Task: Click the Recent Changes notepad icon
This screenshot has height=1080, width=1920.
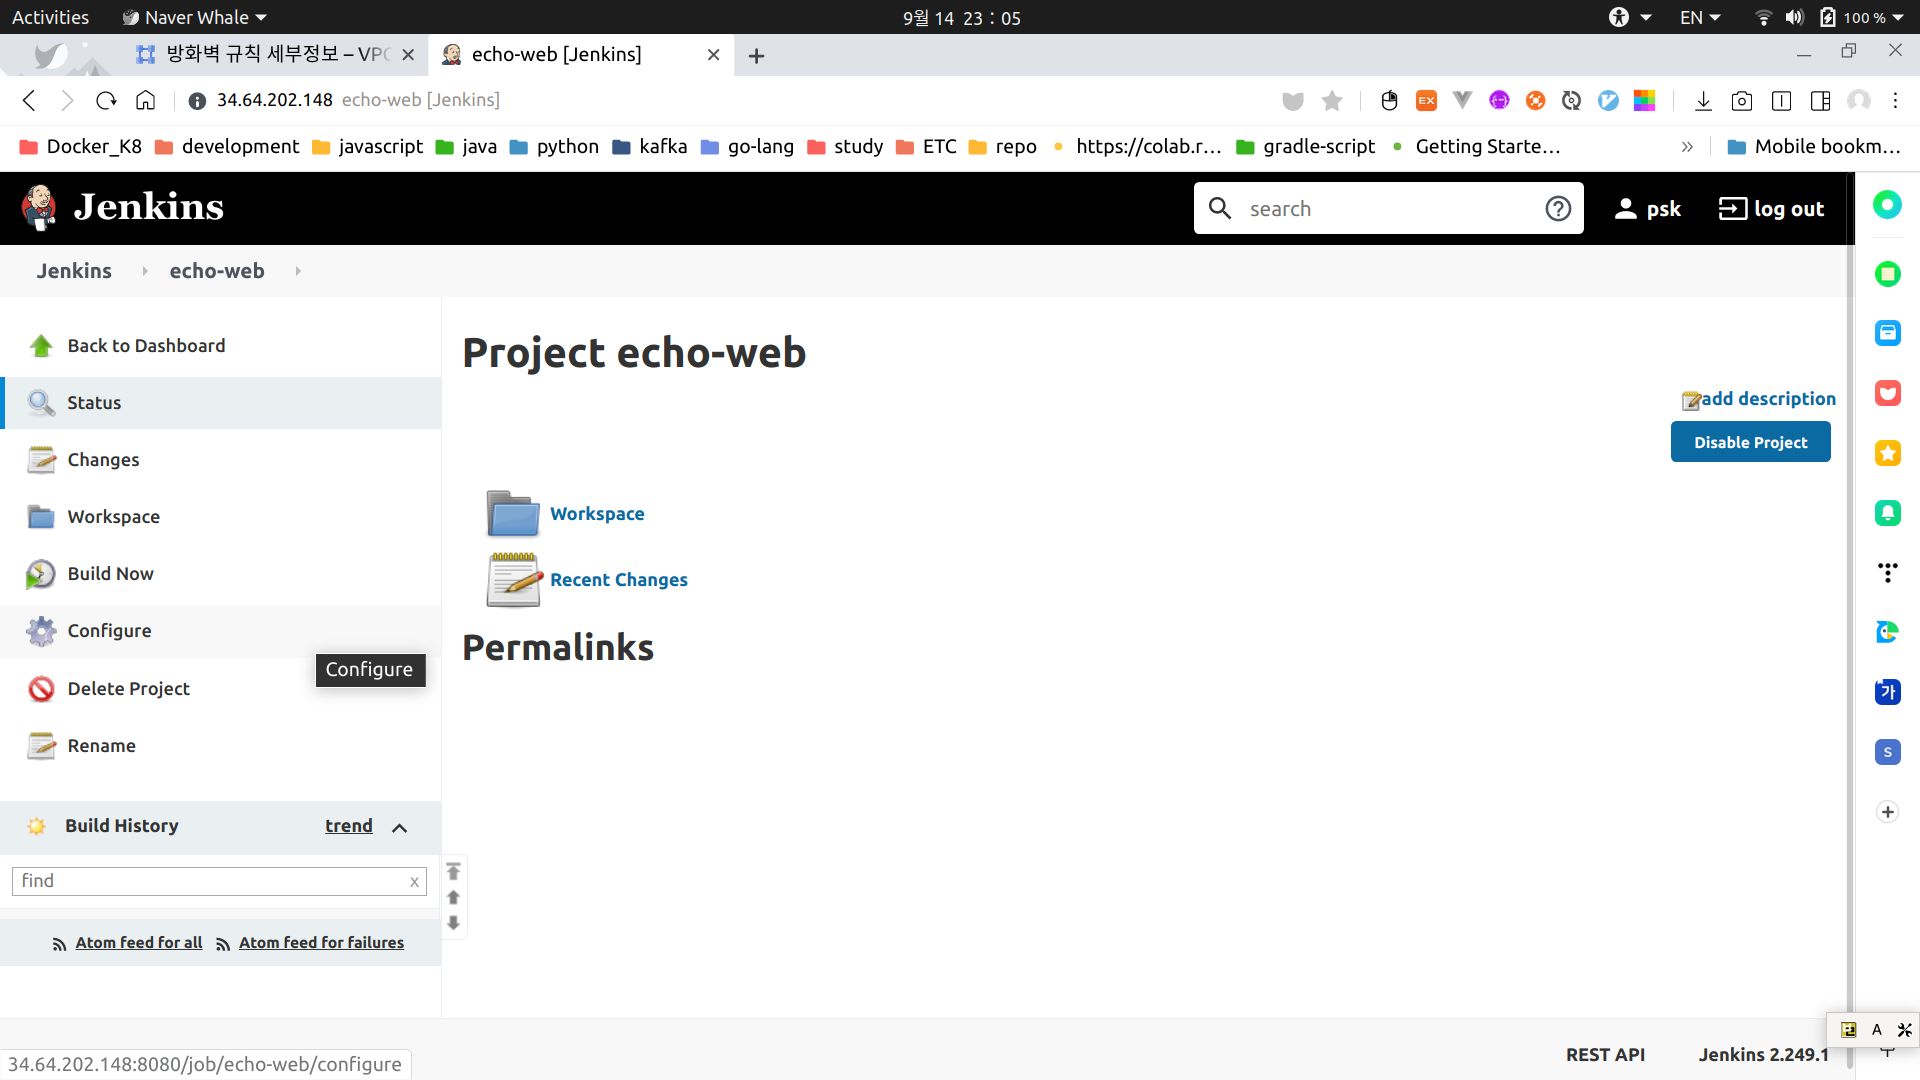Action: click(x=513, y=580)
